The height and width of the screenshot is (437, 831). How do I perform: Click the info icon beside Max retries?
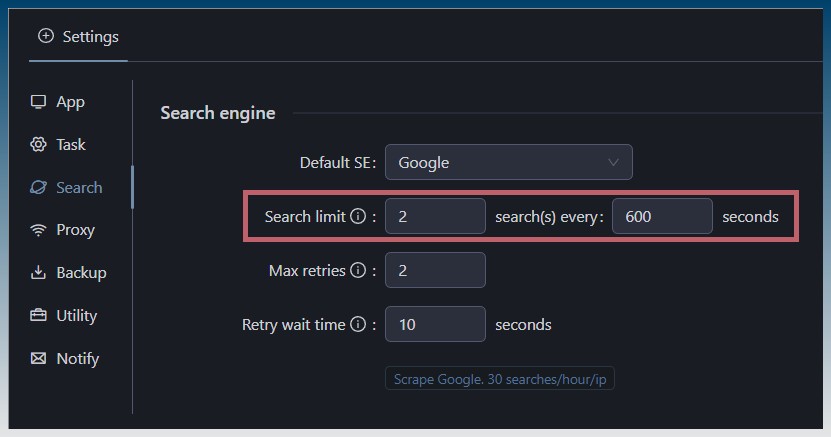pyautogui.click(x=358, y=271)
